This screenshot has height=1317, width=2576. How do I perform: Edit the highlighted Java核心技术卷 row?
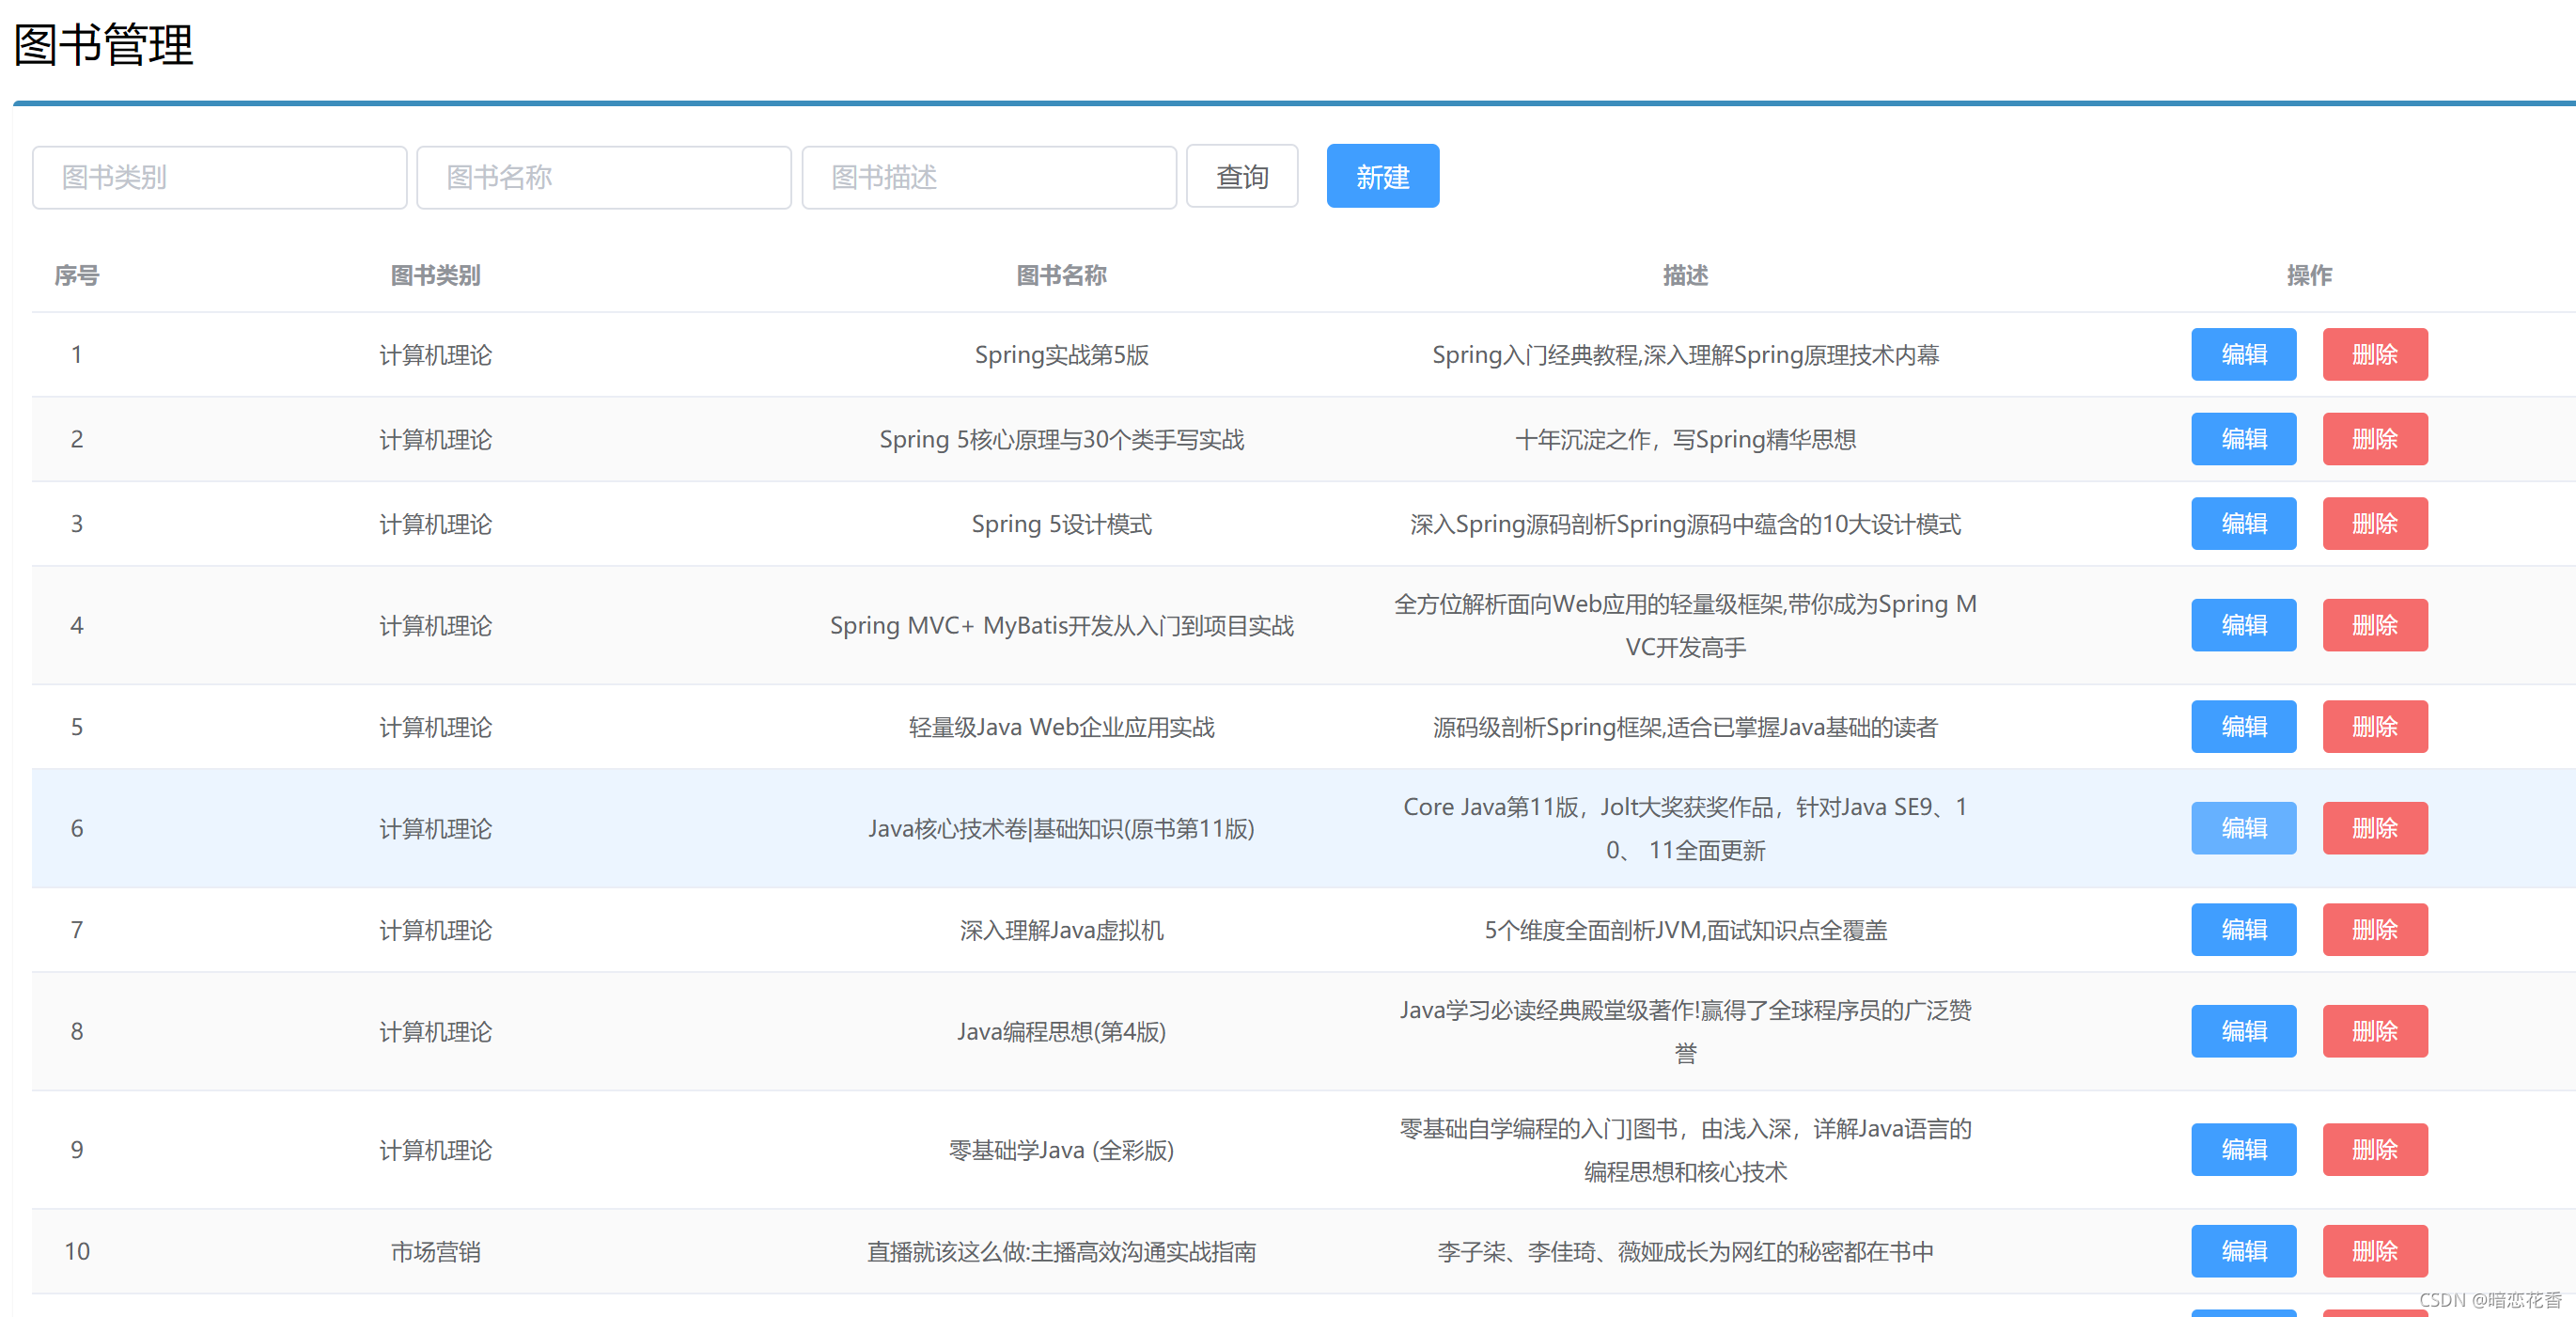[2243, 828]
